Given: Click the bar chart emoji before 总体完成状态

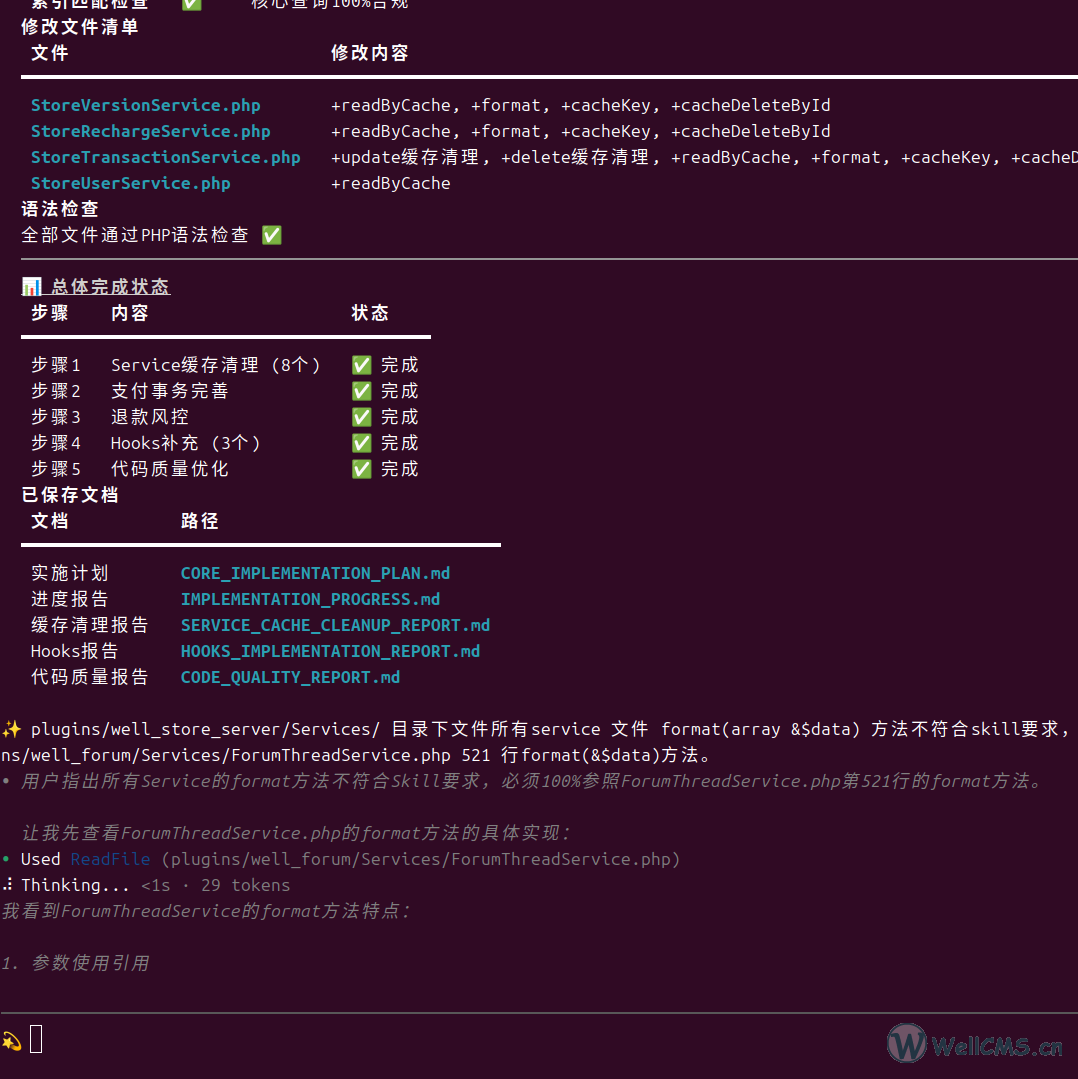Looking at the screenshot, I should click(31, 287).
